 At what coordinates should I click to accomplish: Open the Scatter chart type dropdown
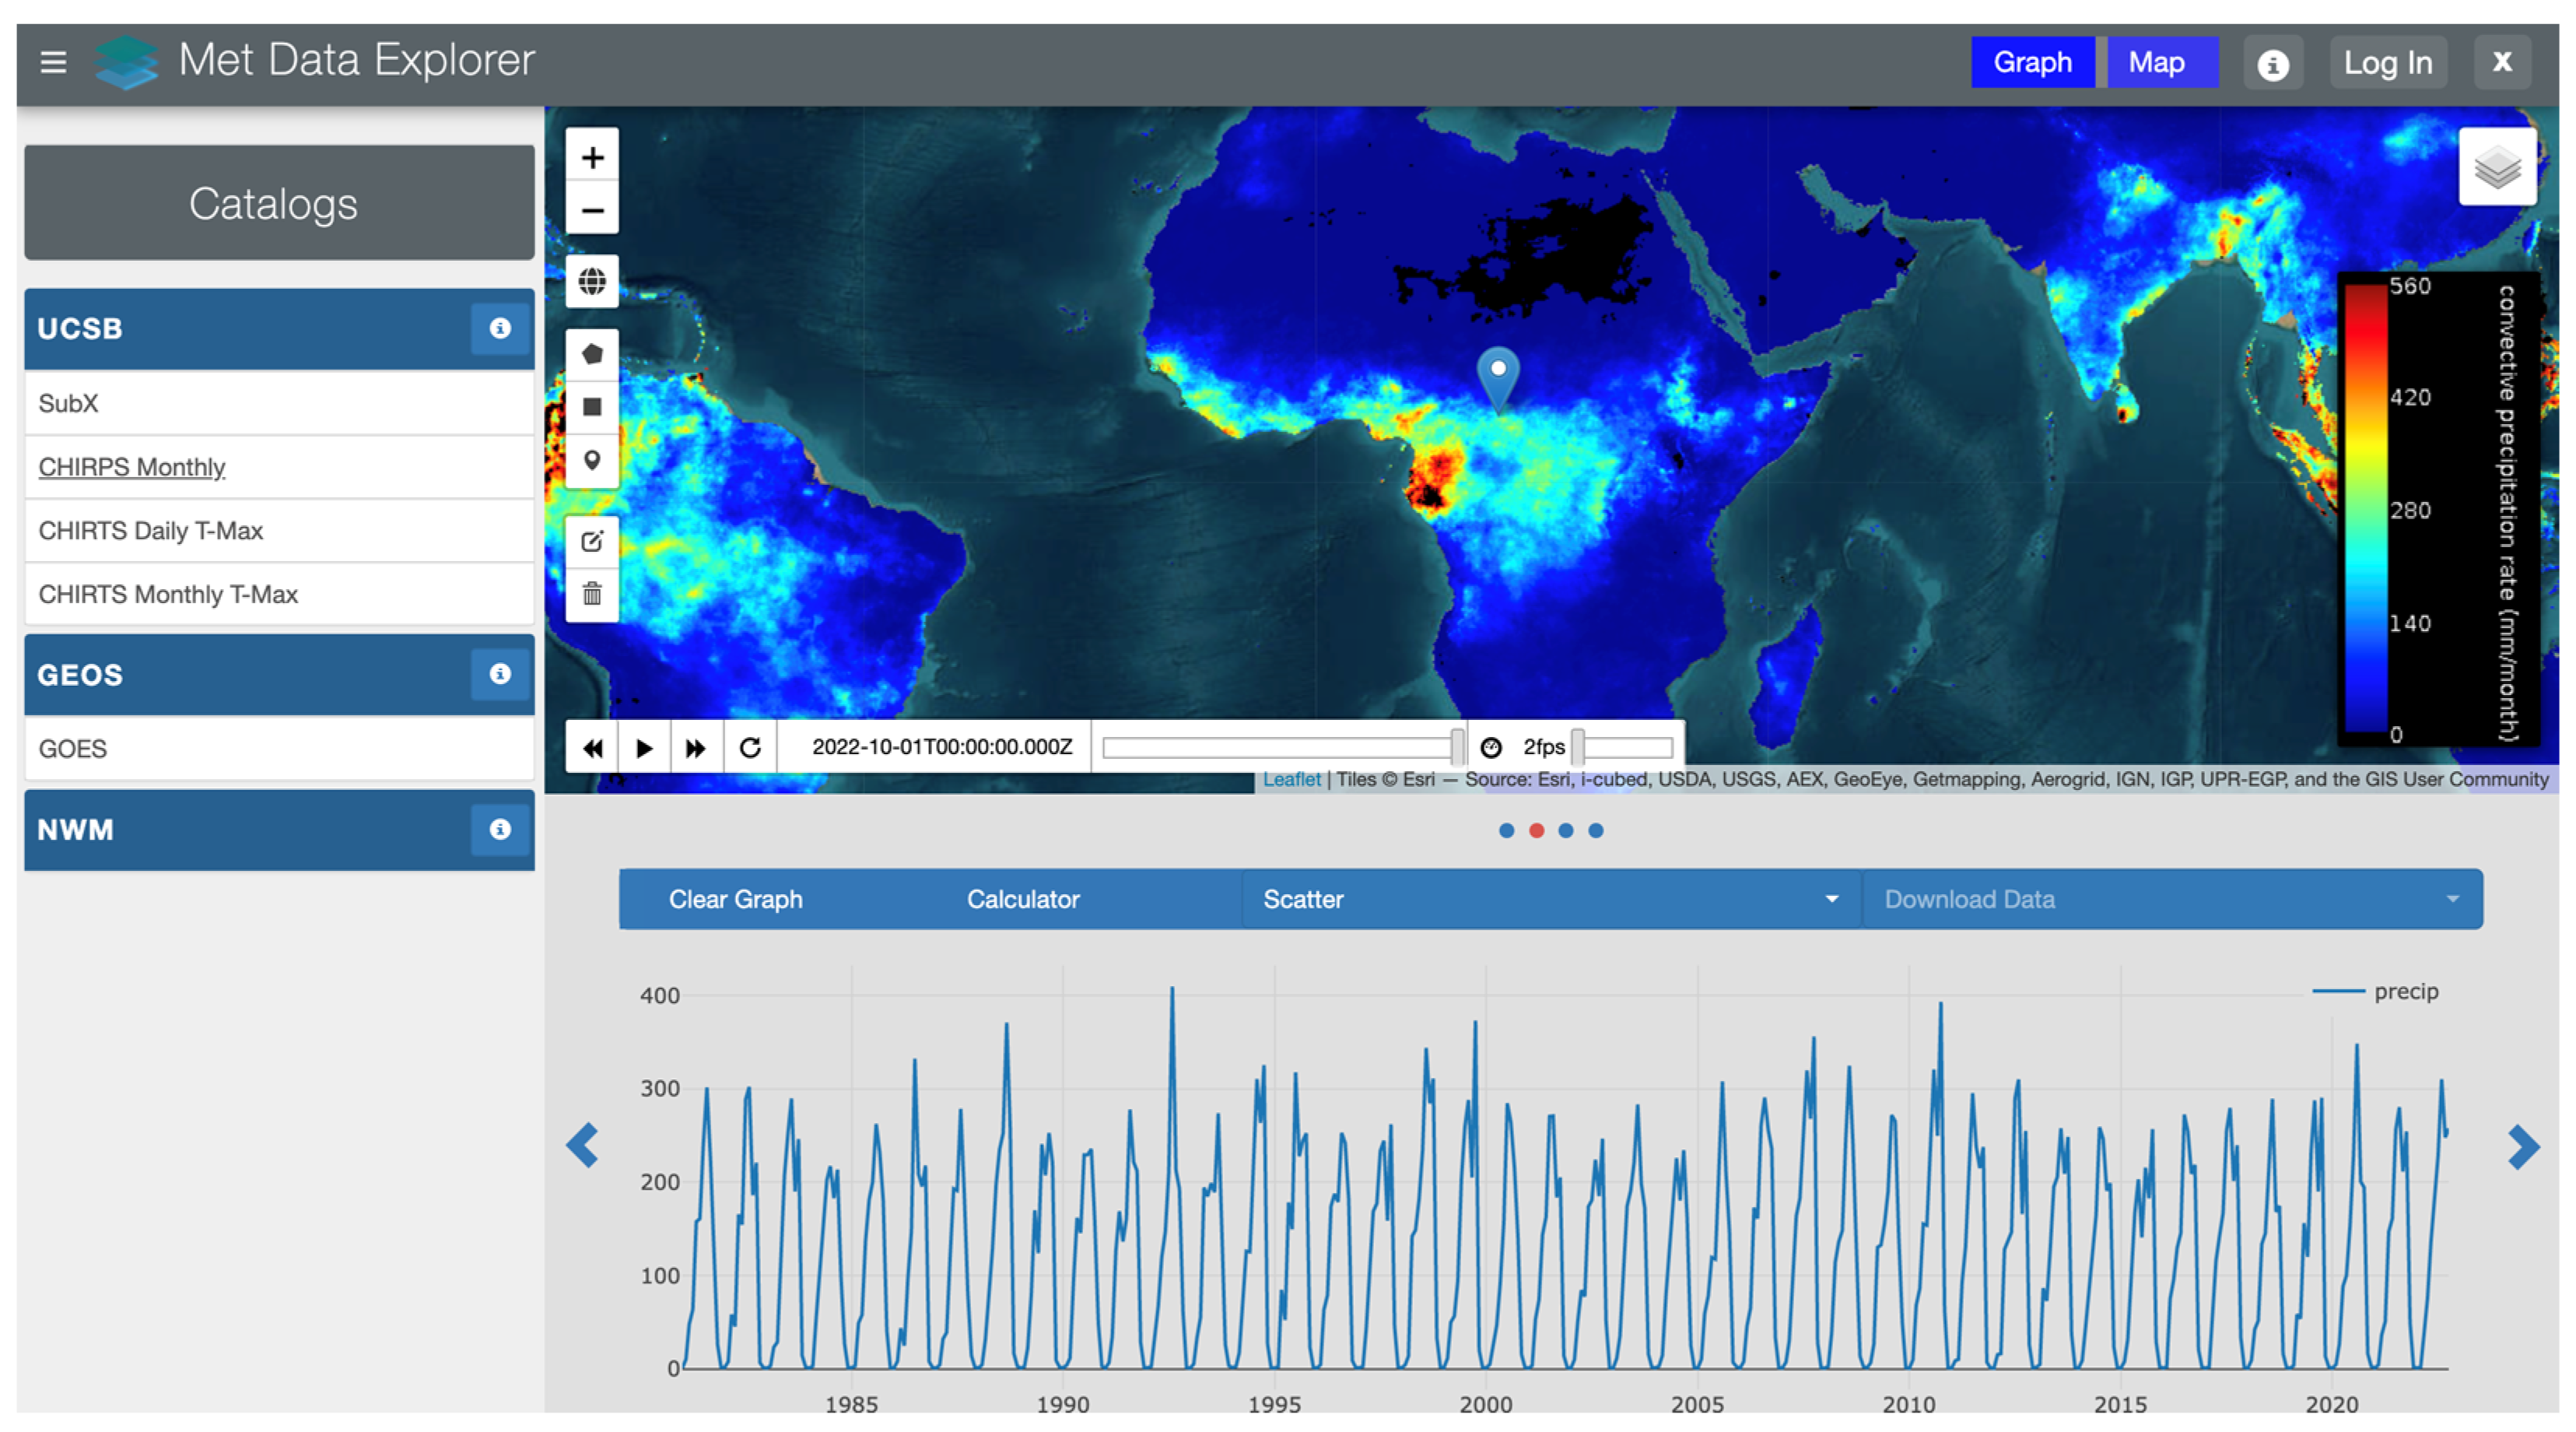pyautogui.click(x=1550, y=899)
